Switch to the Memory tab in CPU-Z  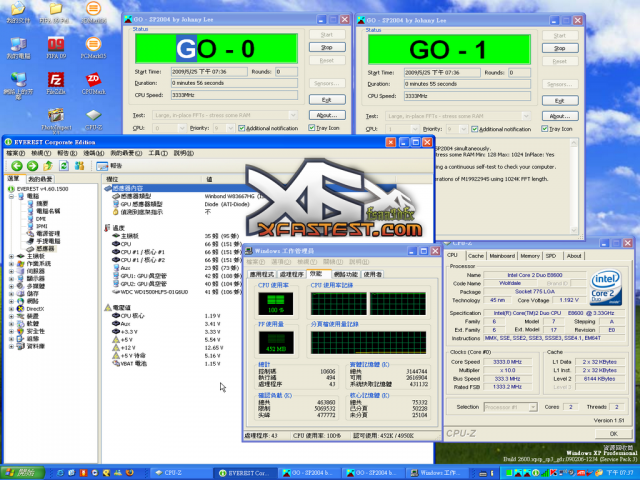point(530,256)
